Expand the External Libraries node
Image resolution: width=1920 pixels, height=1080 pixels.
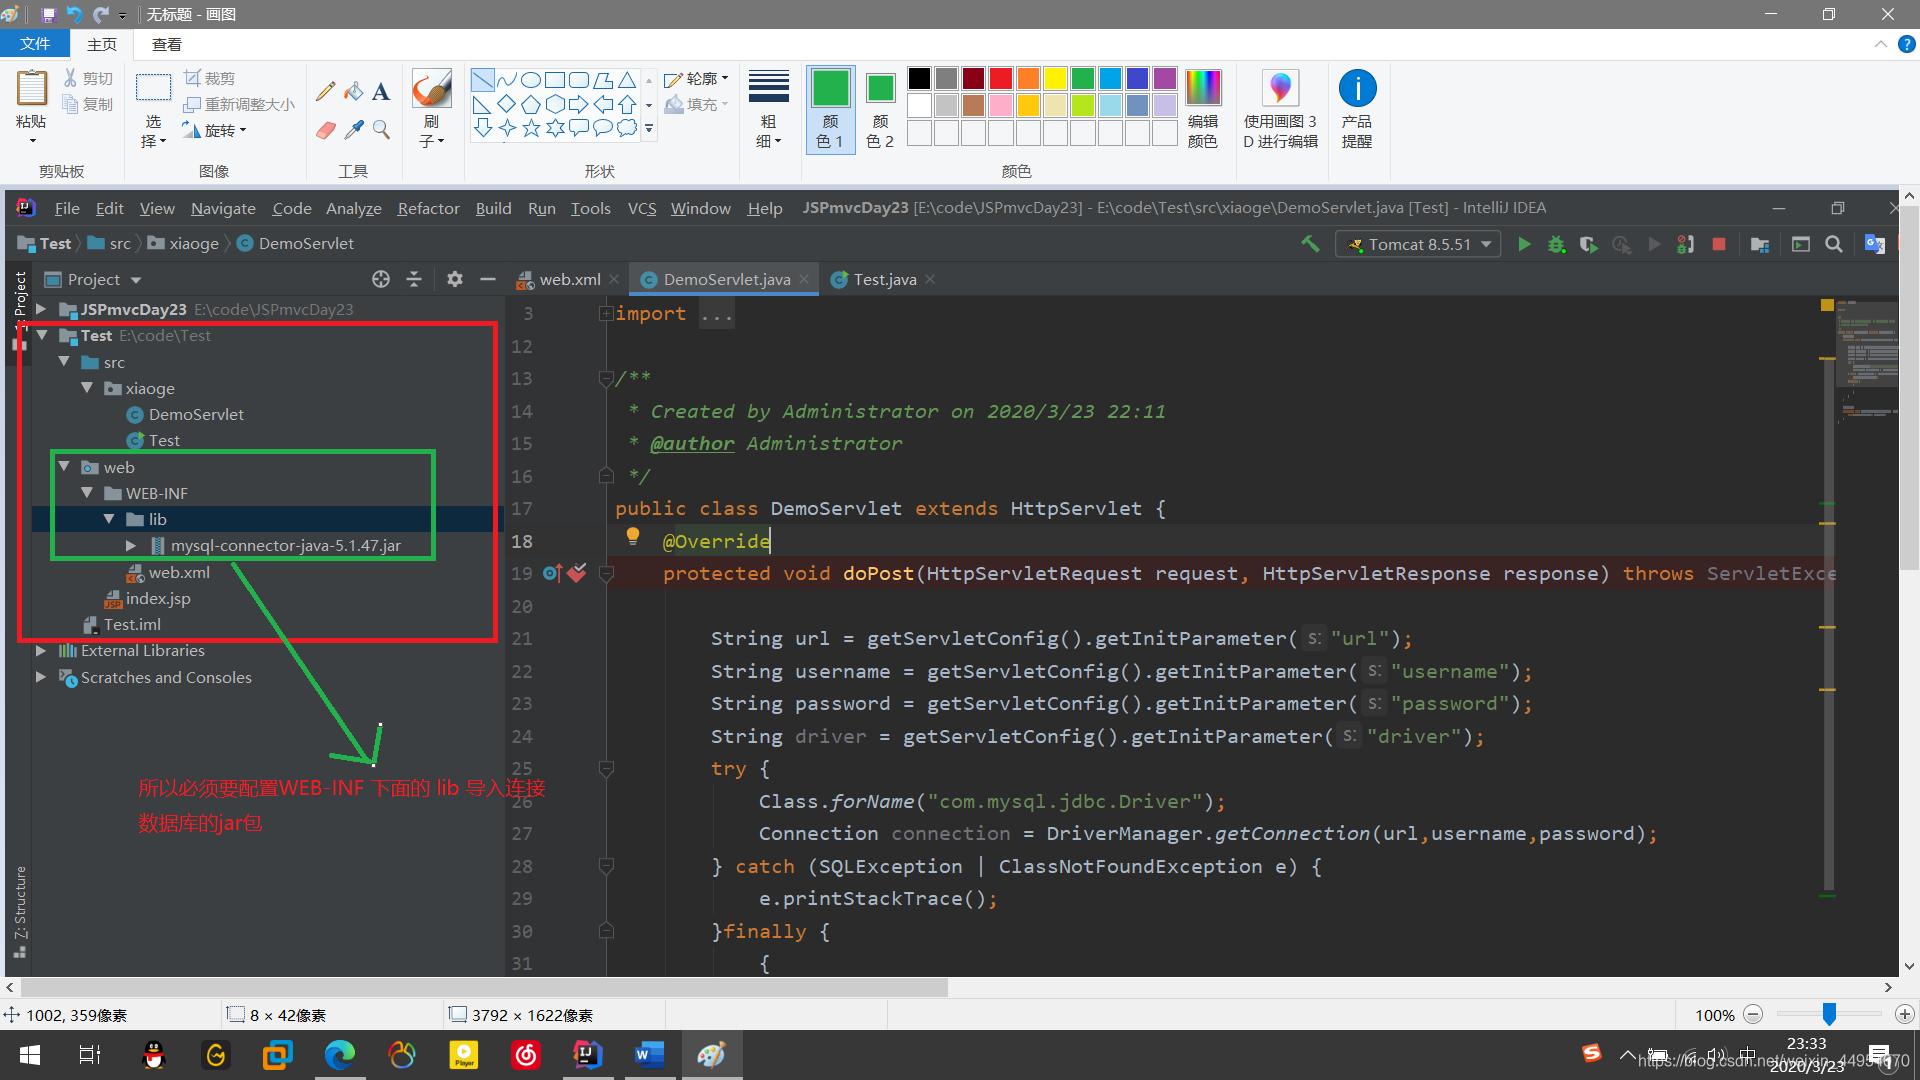tap(40, 650)
